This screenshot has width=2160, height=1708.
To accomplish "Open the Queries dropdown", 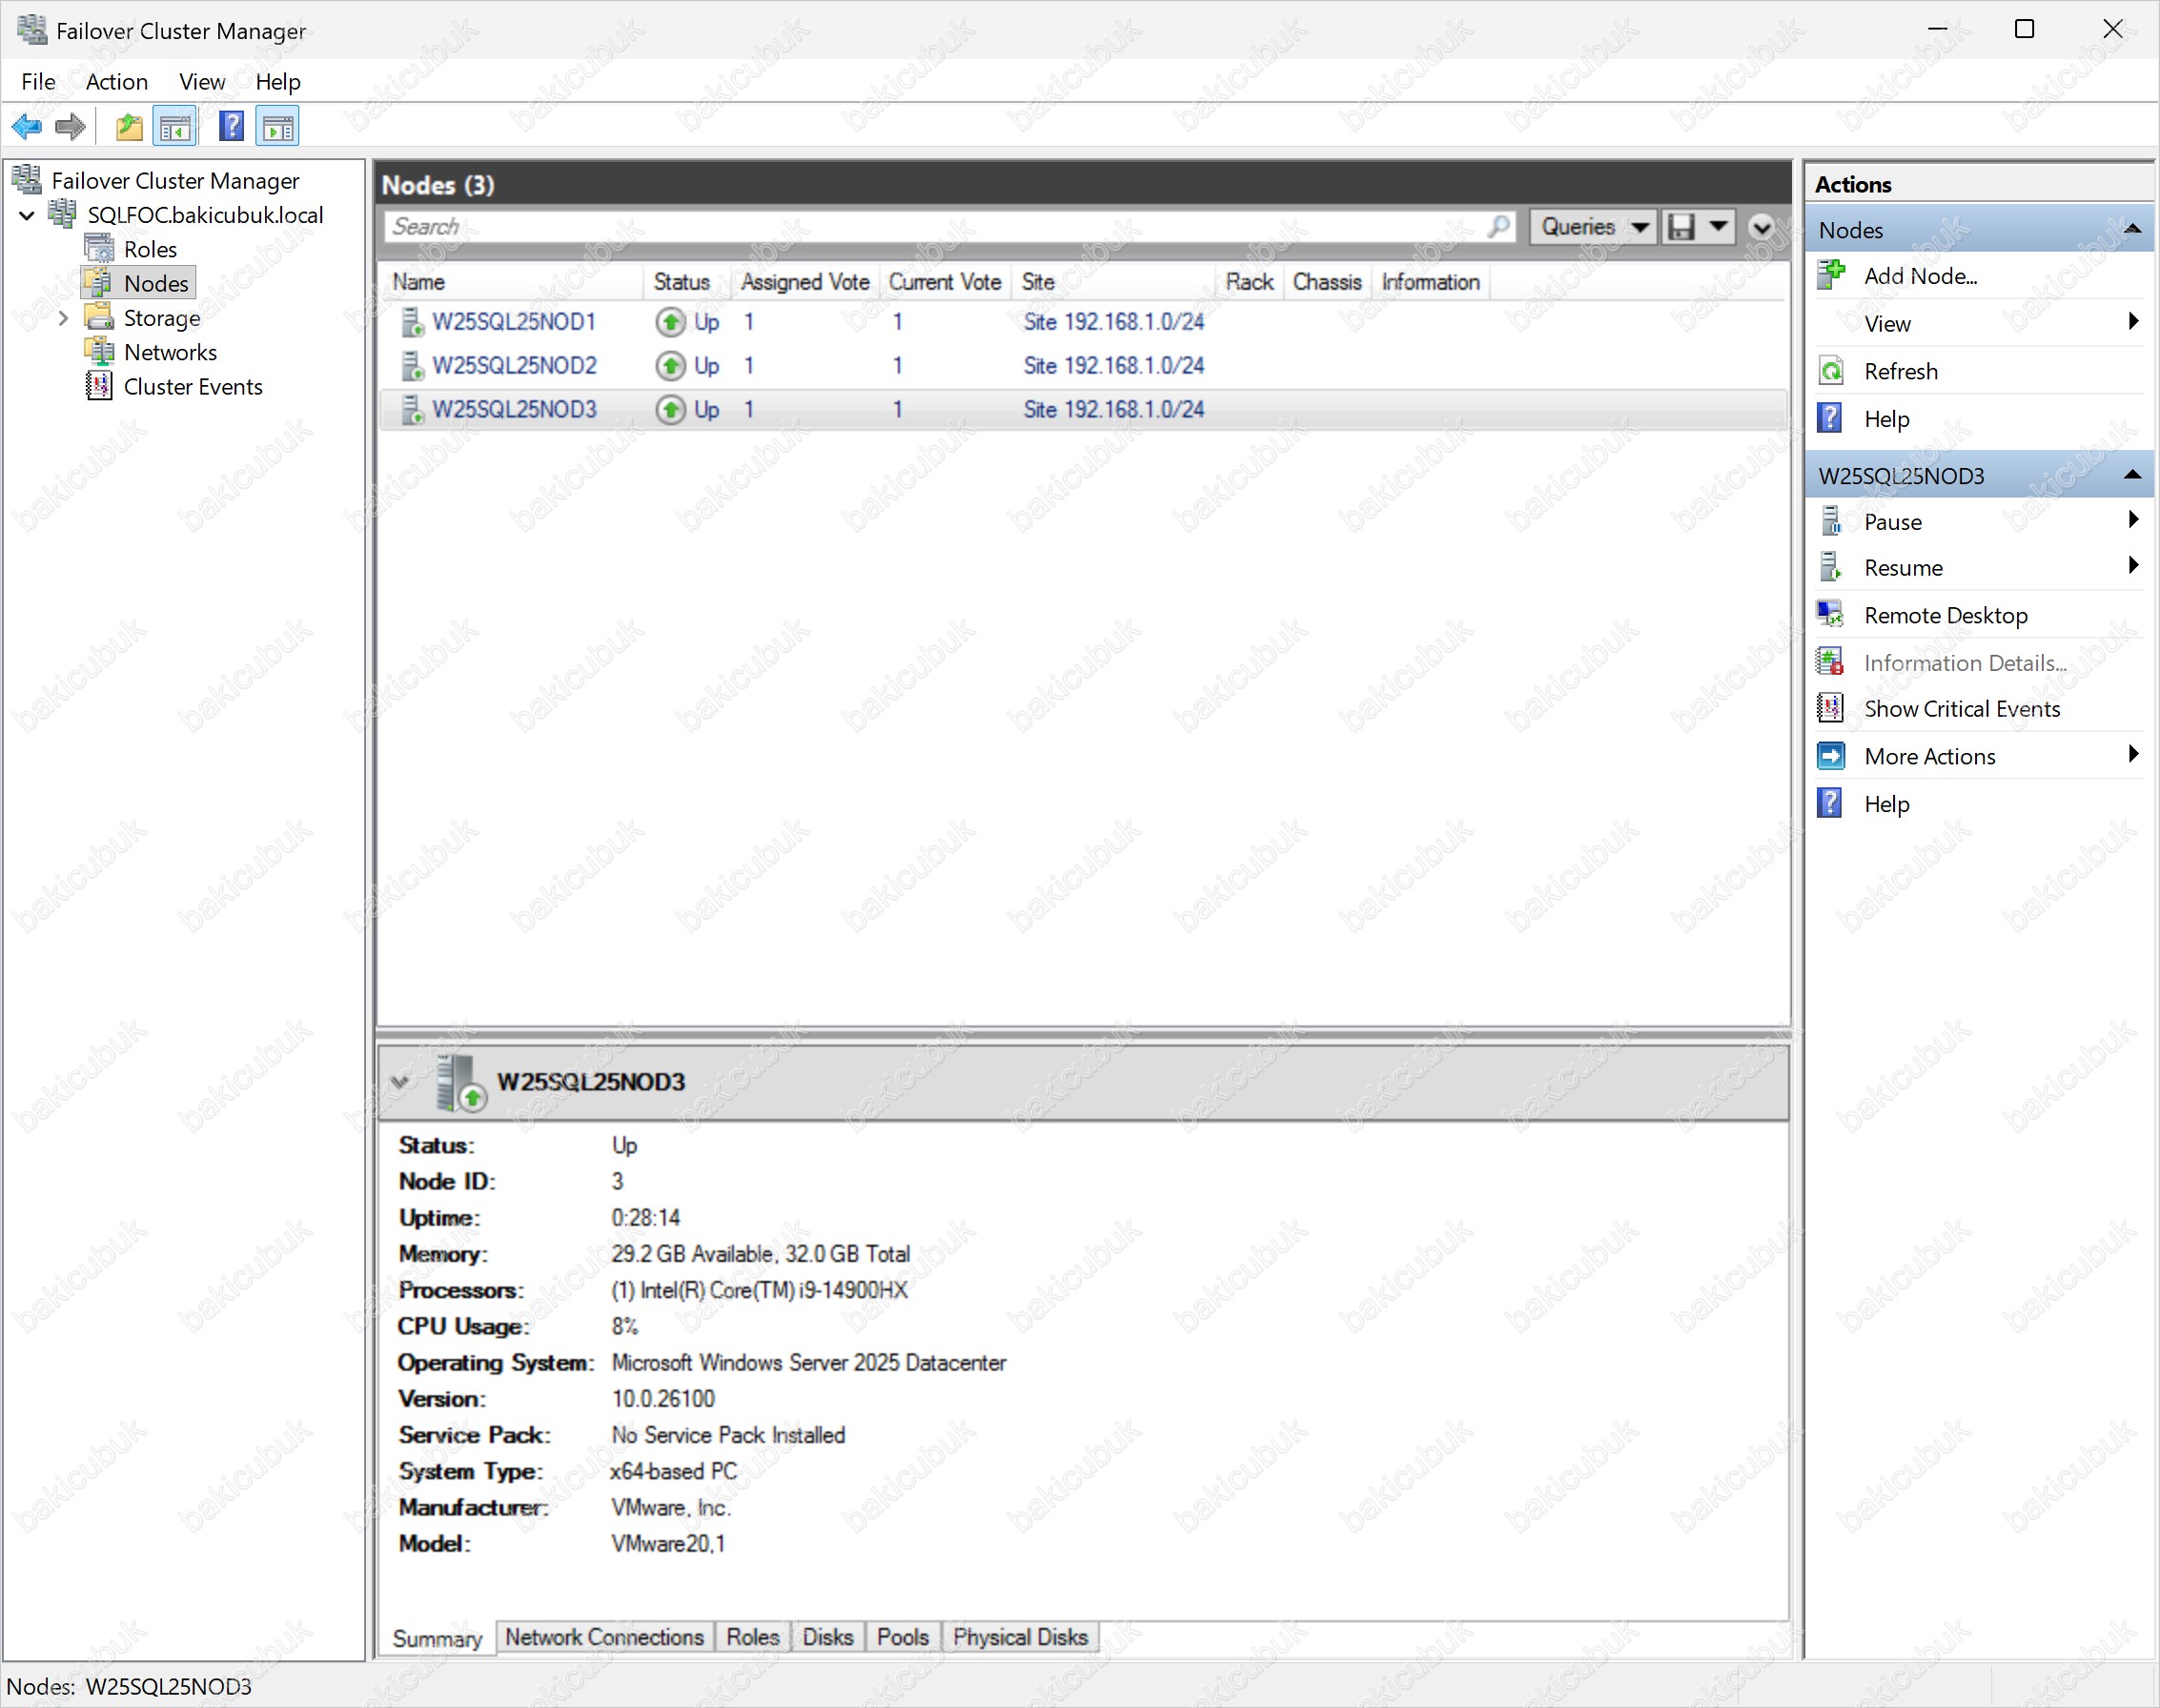I will pyautogui.click(x=1592, y=227).
